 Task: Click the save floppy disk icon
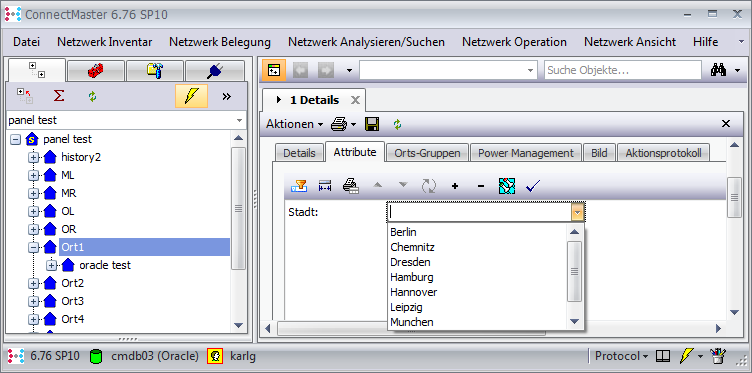click(x=372, y=124)
